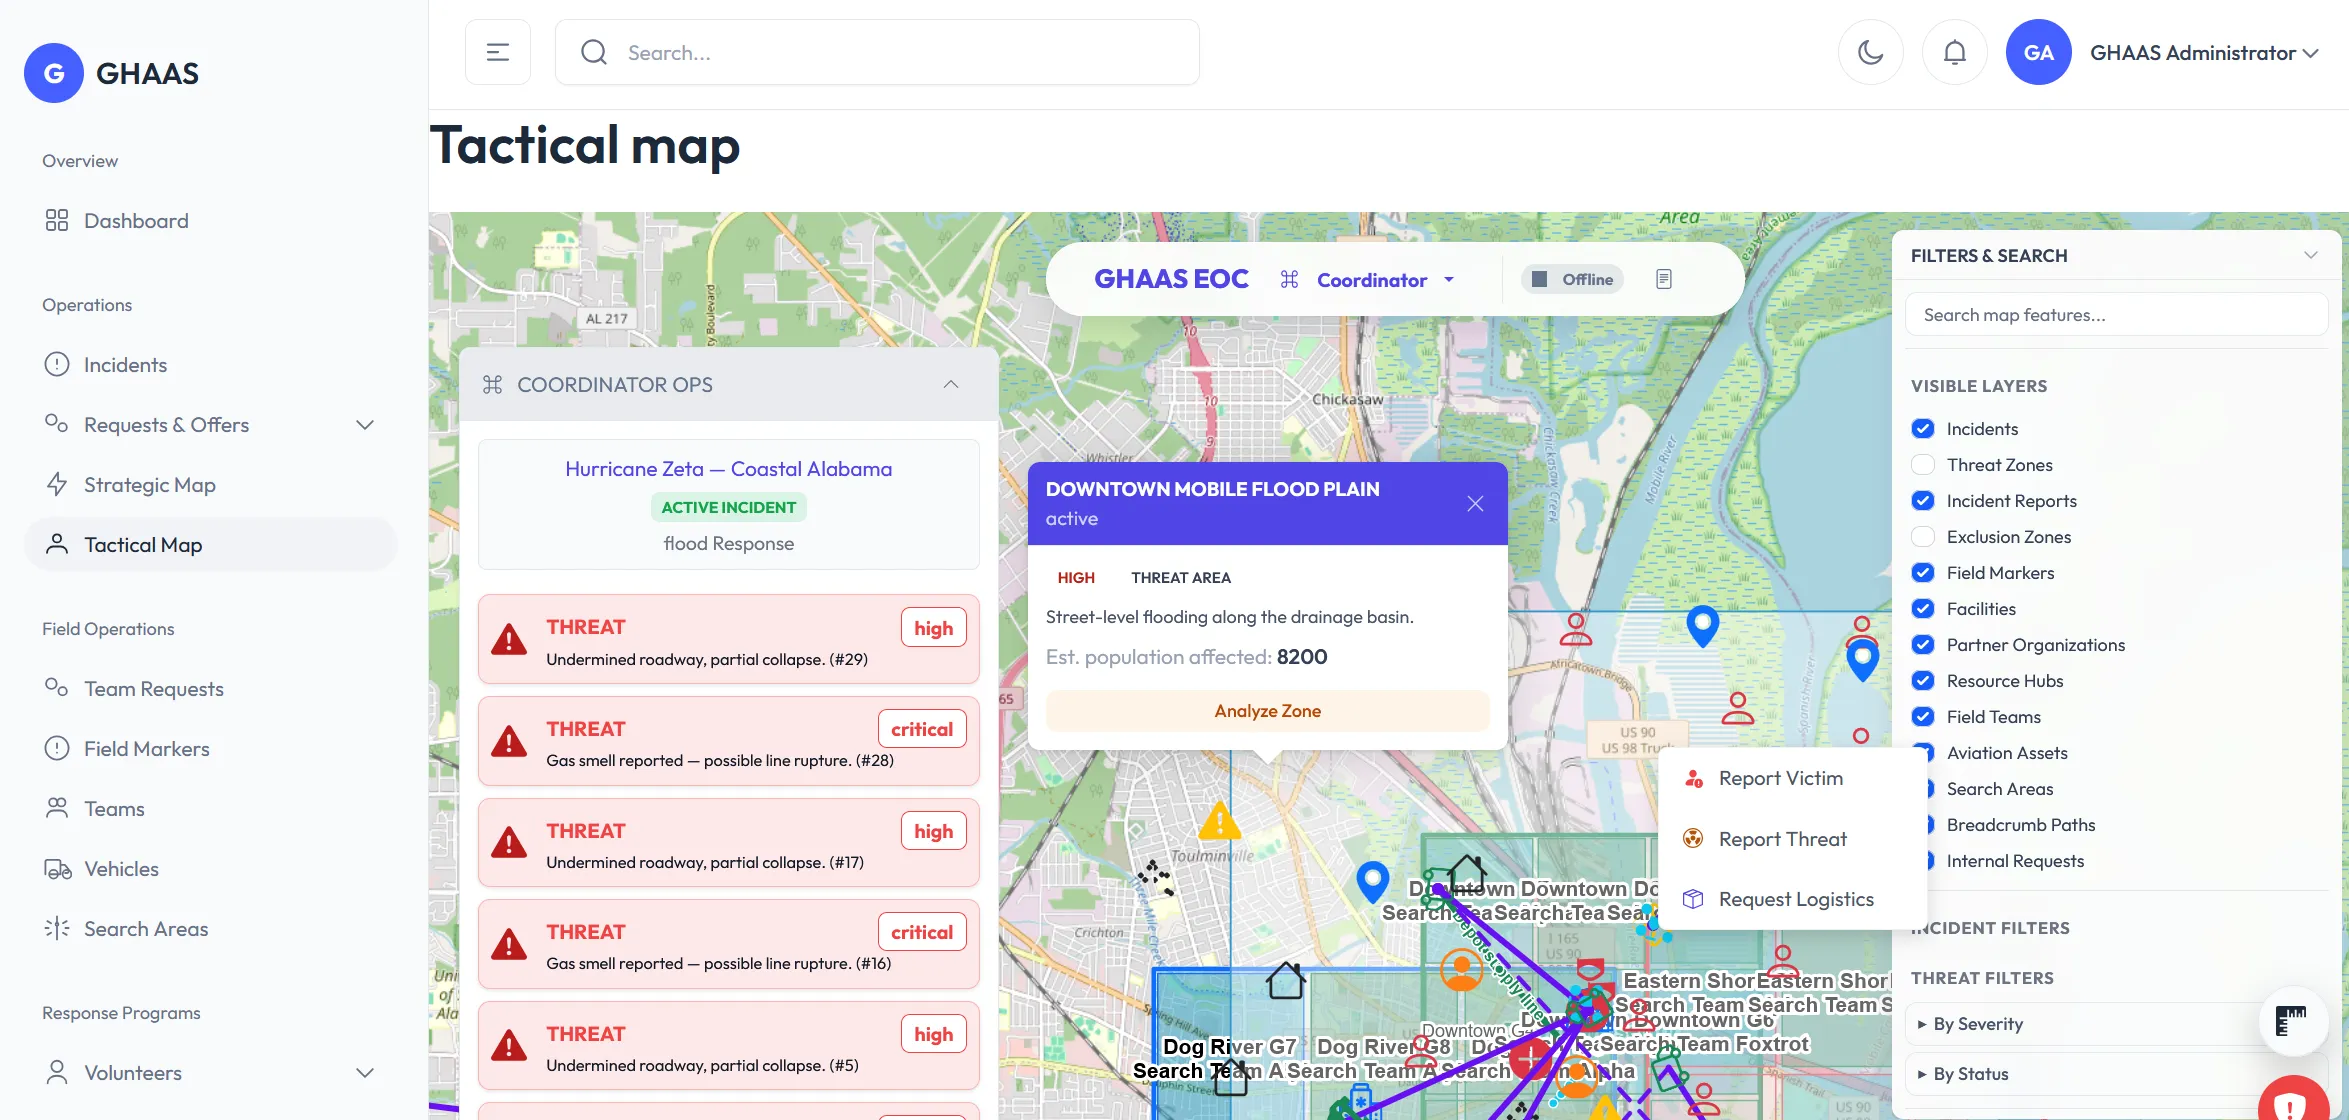Image resolution: width=2349 pixels, height=1120 pixels.
Task: Click the red alert shield button
Action: 2292,1100
